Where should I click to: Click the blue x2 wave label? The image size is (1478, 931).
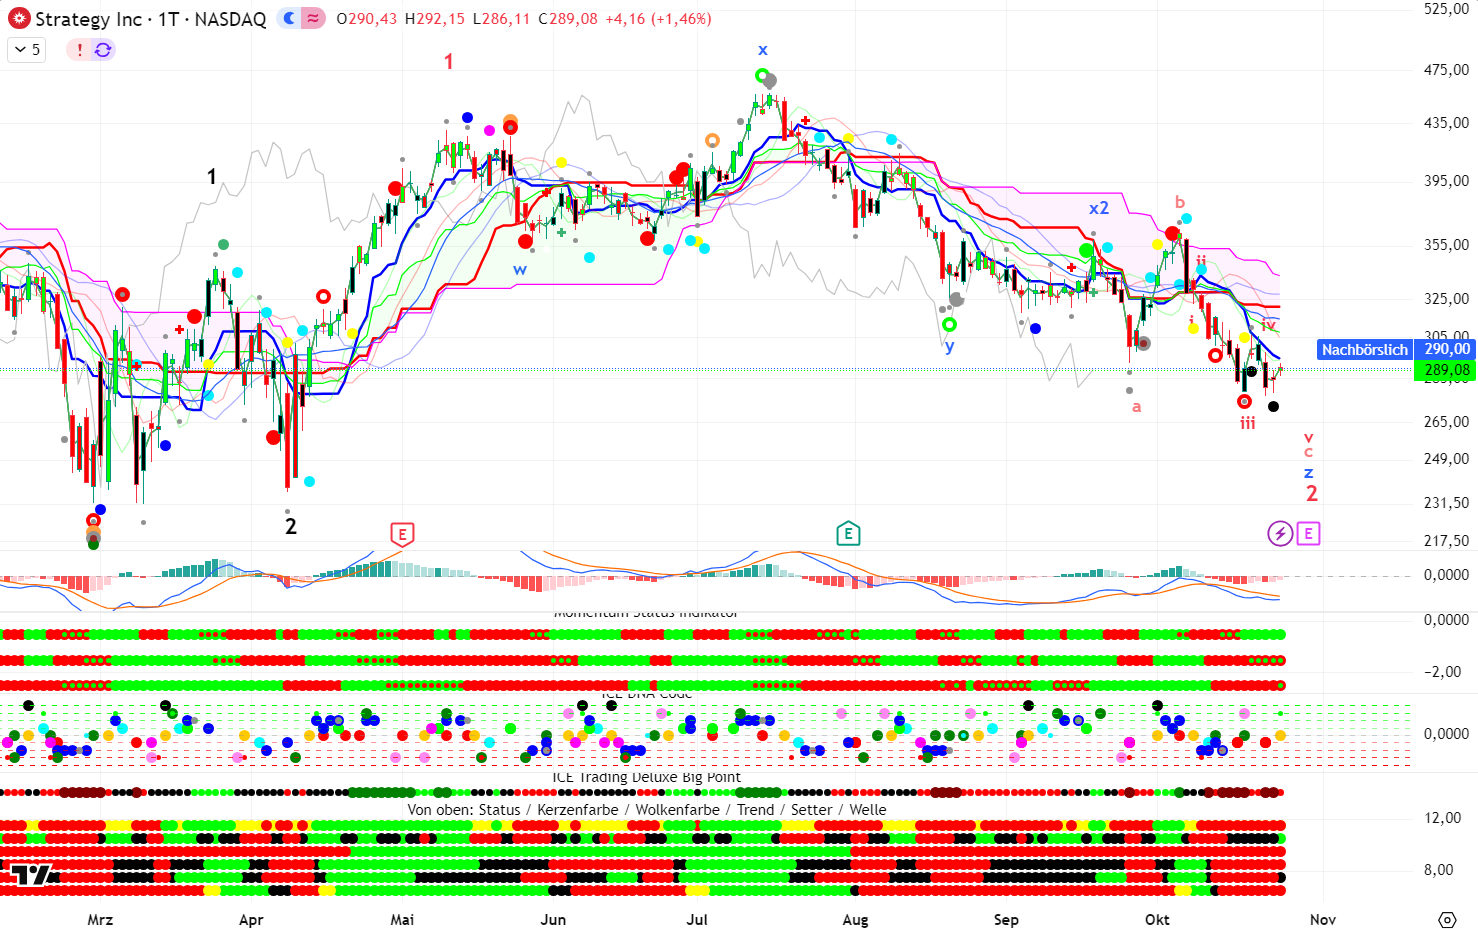(1099, 208)
